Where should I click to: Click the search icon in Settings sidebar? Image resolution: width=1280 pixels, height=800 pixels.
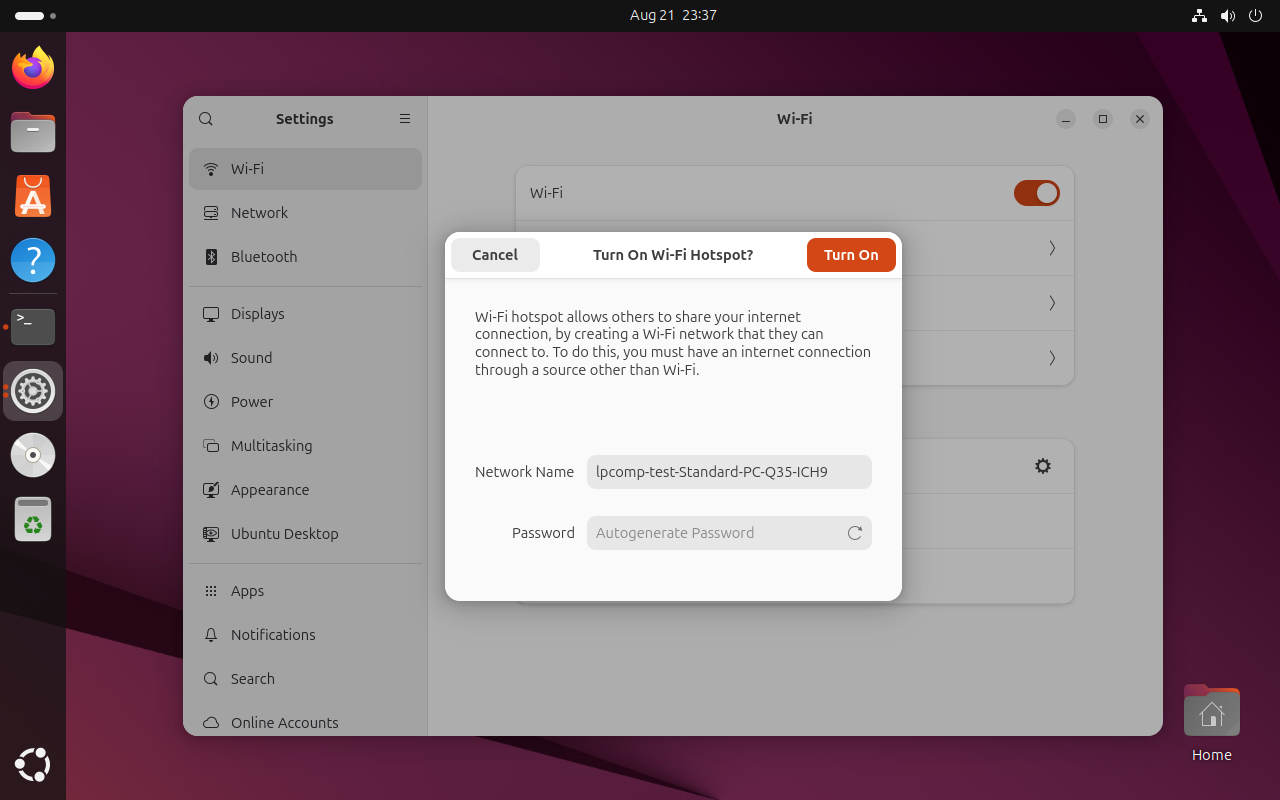[x=206, y=119]
